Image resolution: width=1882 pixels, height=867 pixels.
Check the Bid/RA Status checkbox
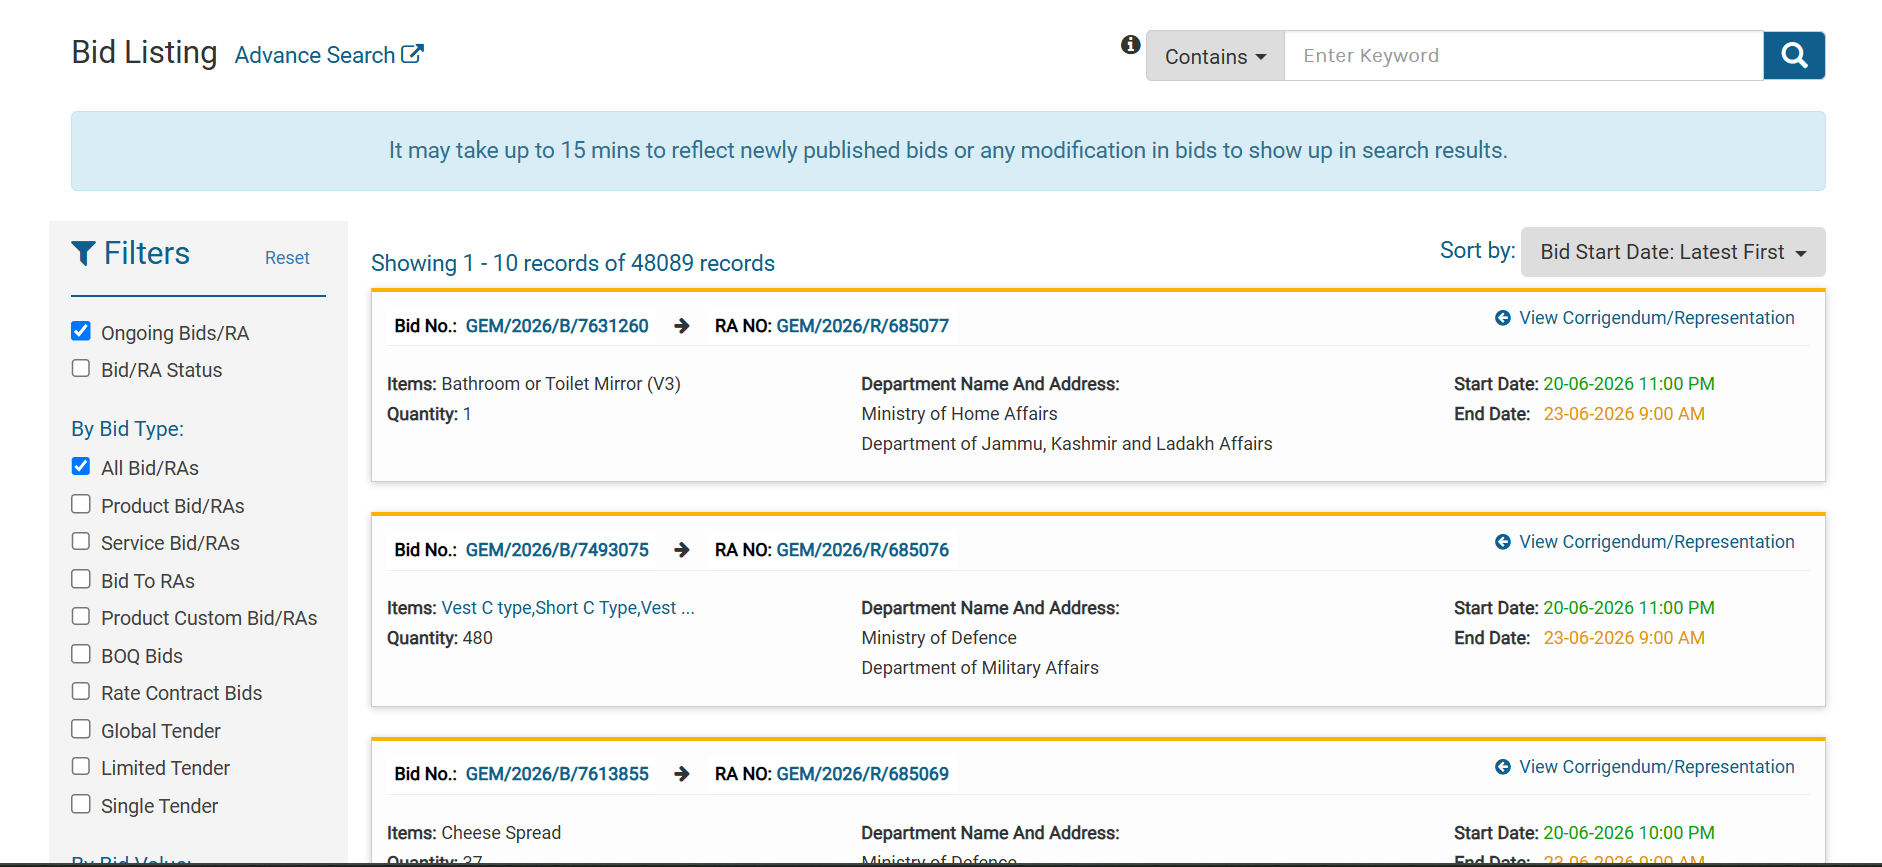[x=81, y=368]
